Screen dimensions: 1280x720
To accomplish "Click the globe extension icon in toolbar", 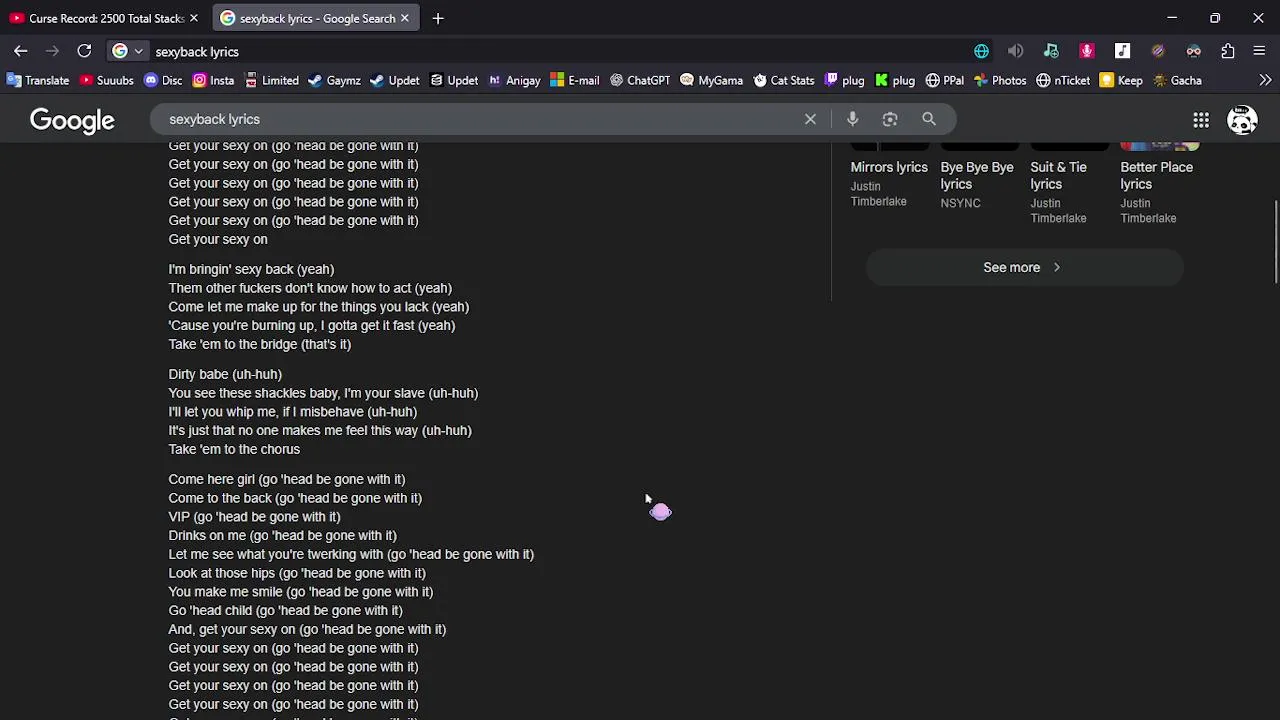I will 981,51.
